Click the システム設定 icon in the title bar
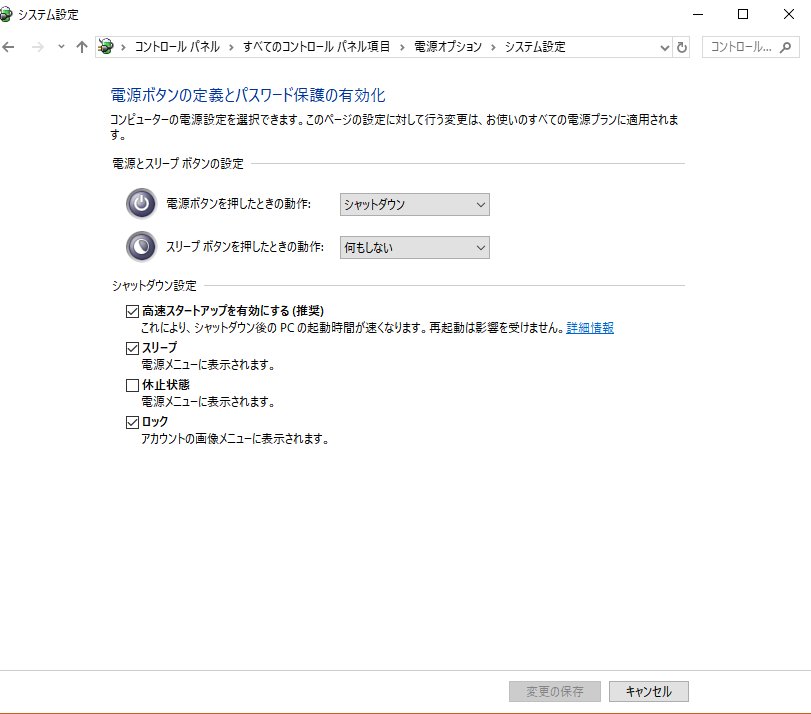The image size is (811, 714). 10,15
